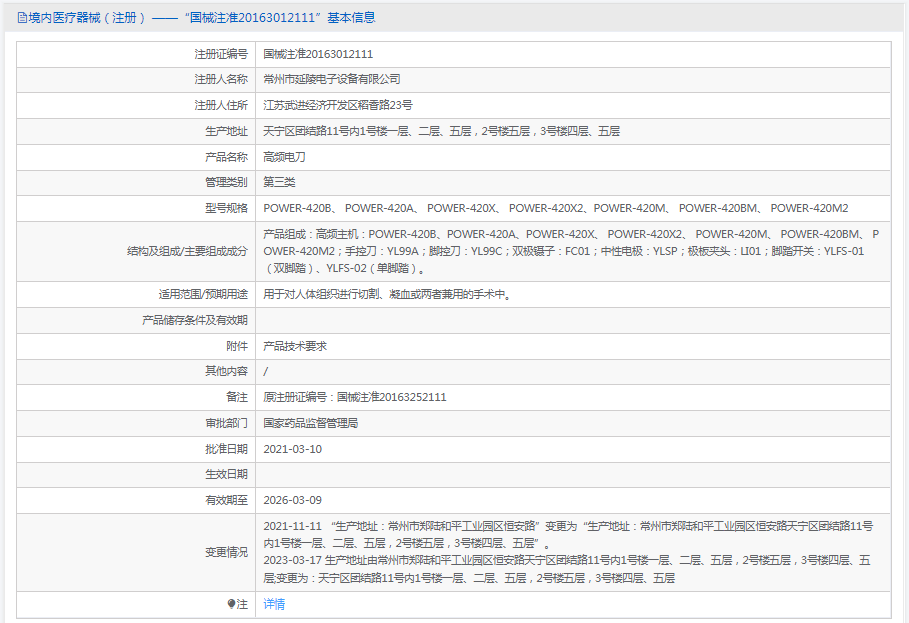Click registrant name 常州市延陵电子设备有限公司
This screenshot has width=909, height=623.
(x=332, y=79)
